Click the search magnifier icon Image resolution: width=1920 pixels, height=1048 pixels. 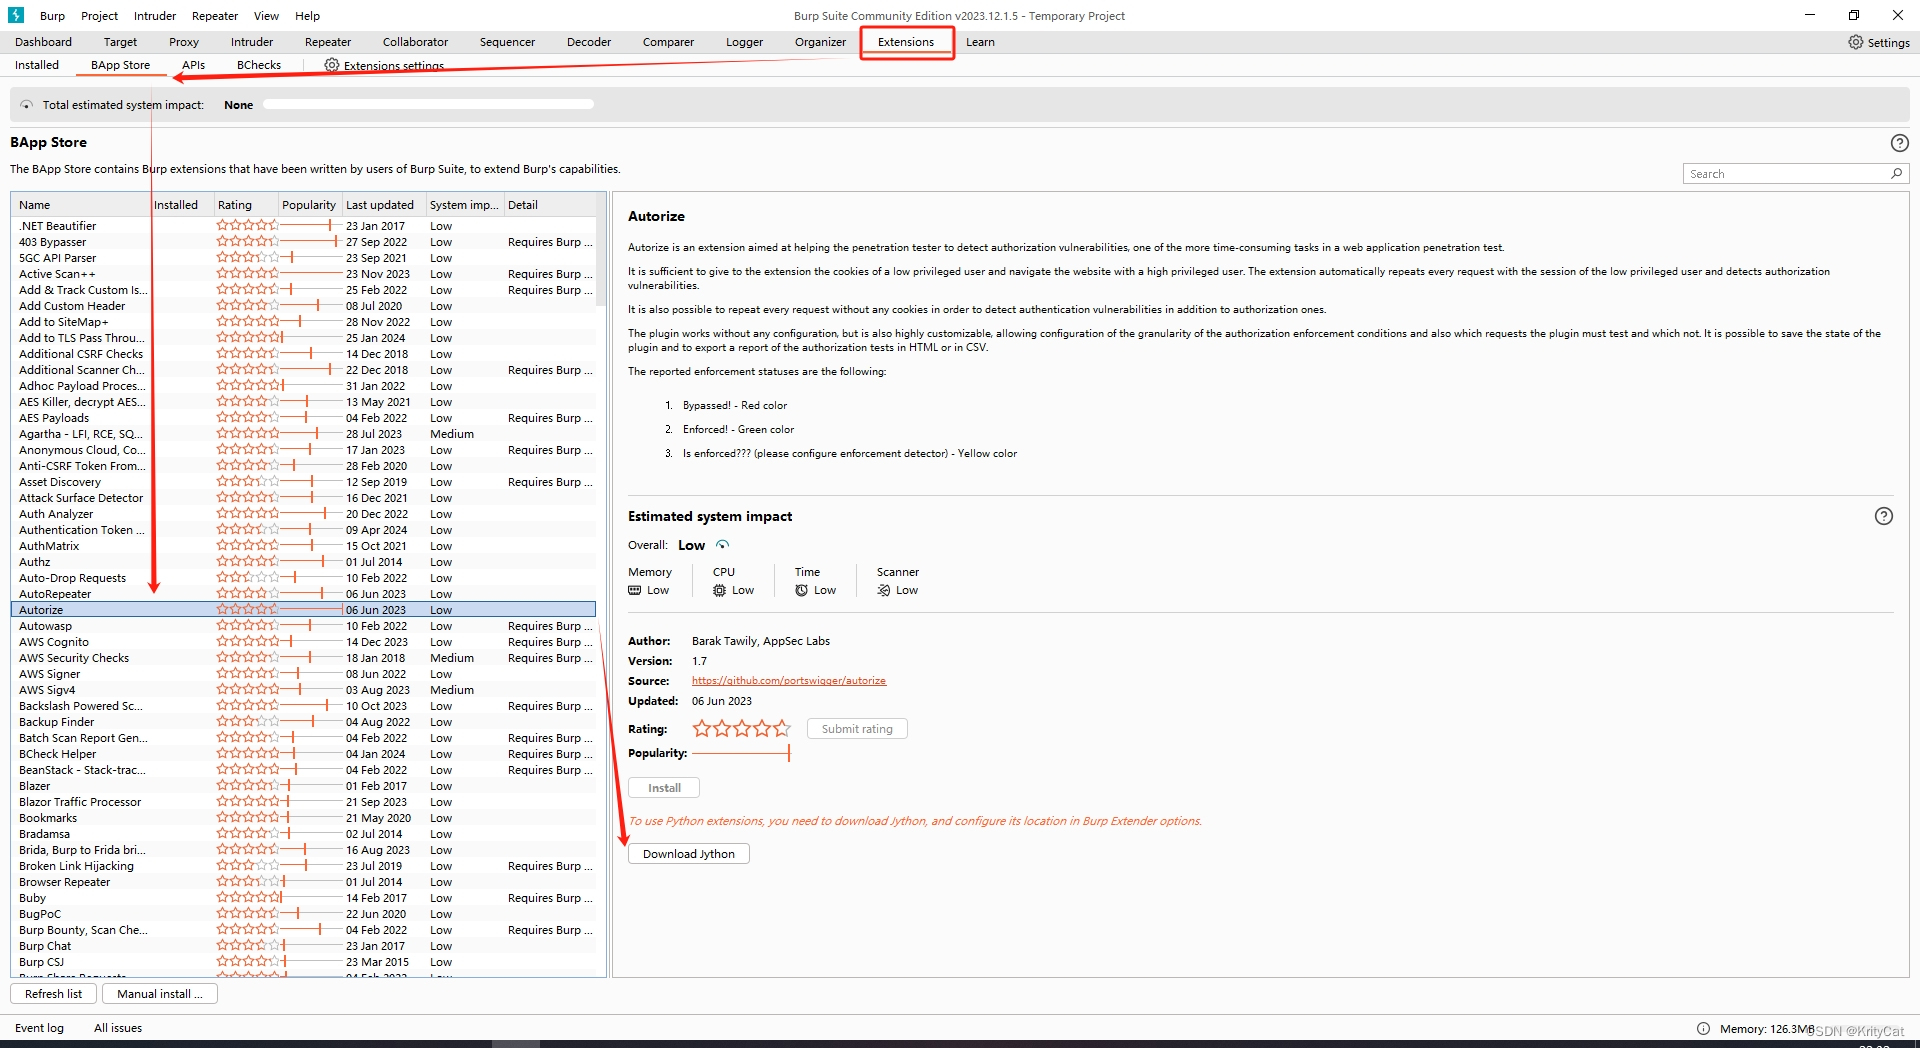(1896, 174)
